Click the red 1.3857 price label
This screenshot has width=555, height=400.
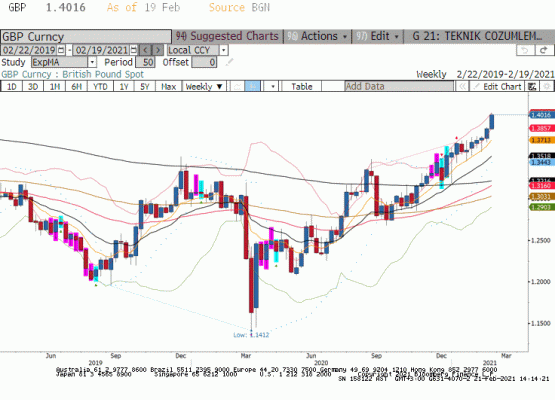(542, 128)
